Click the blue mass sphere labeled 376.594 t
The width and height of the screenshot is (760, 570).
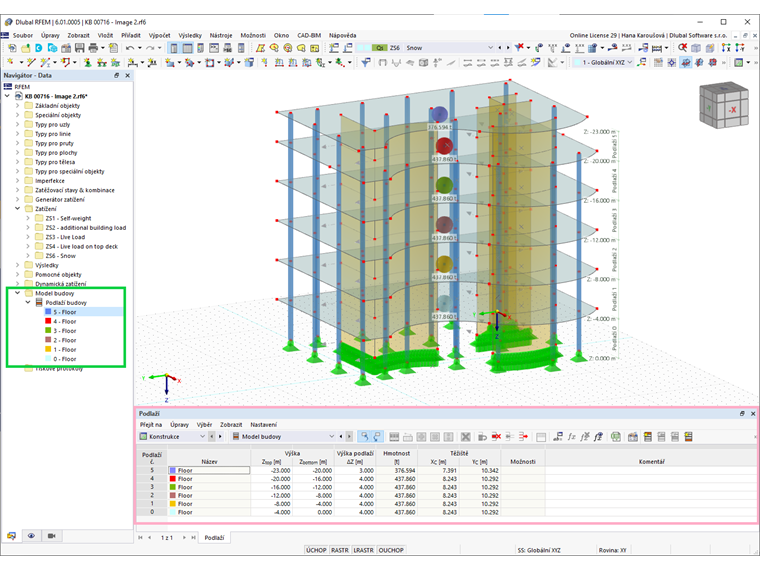coord(439,114)
